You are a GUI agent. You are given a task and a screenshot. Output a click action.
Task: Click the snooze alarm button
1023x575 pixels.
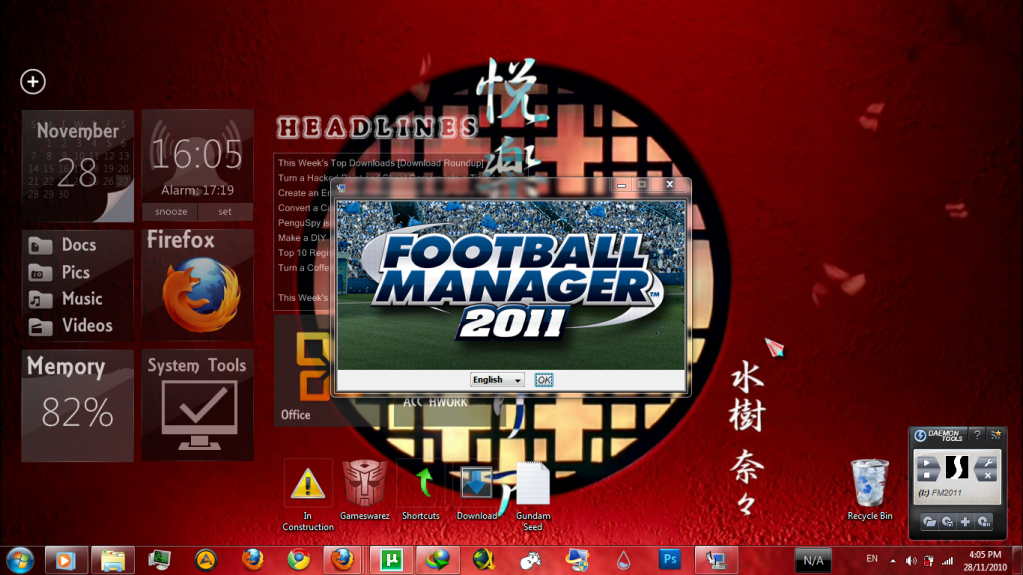(x=169, y=211)
